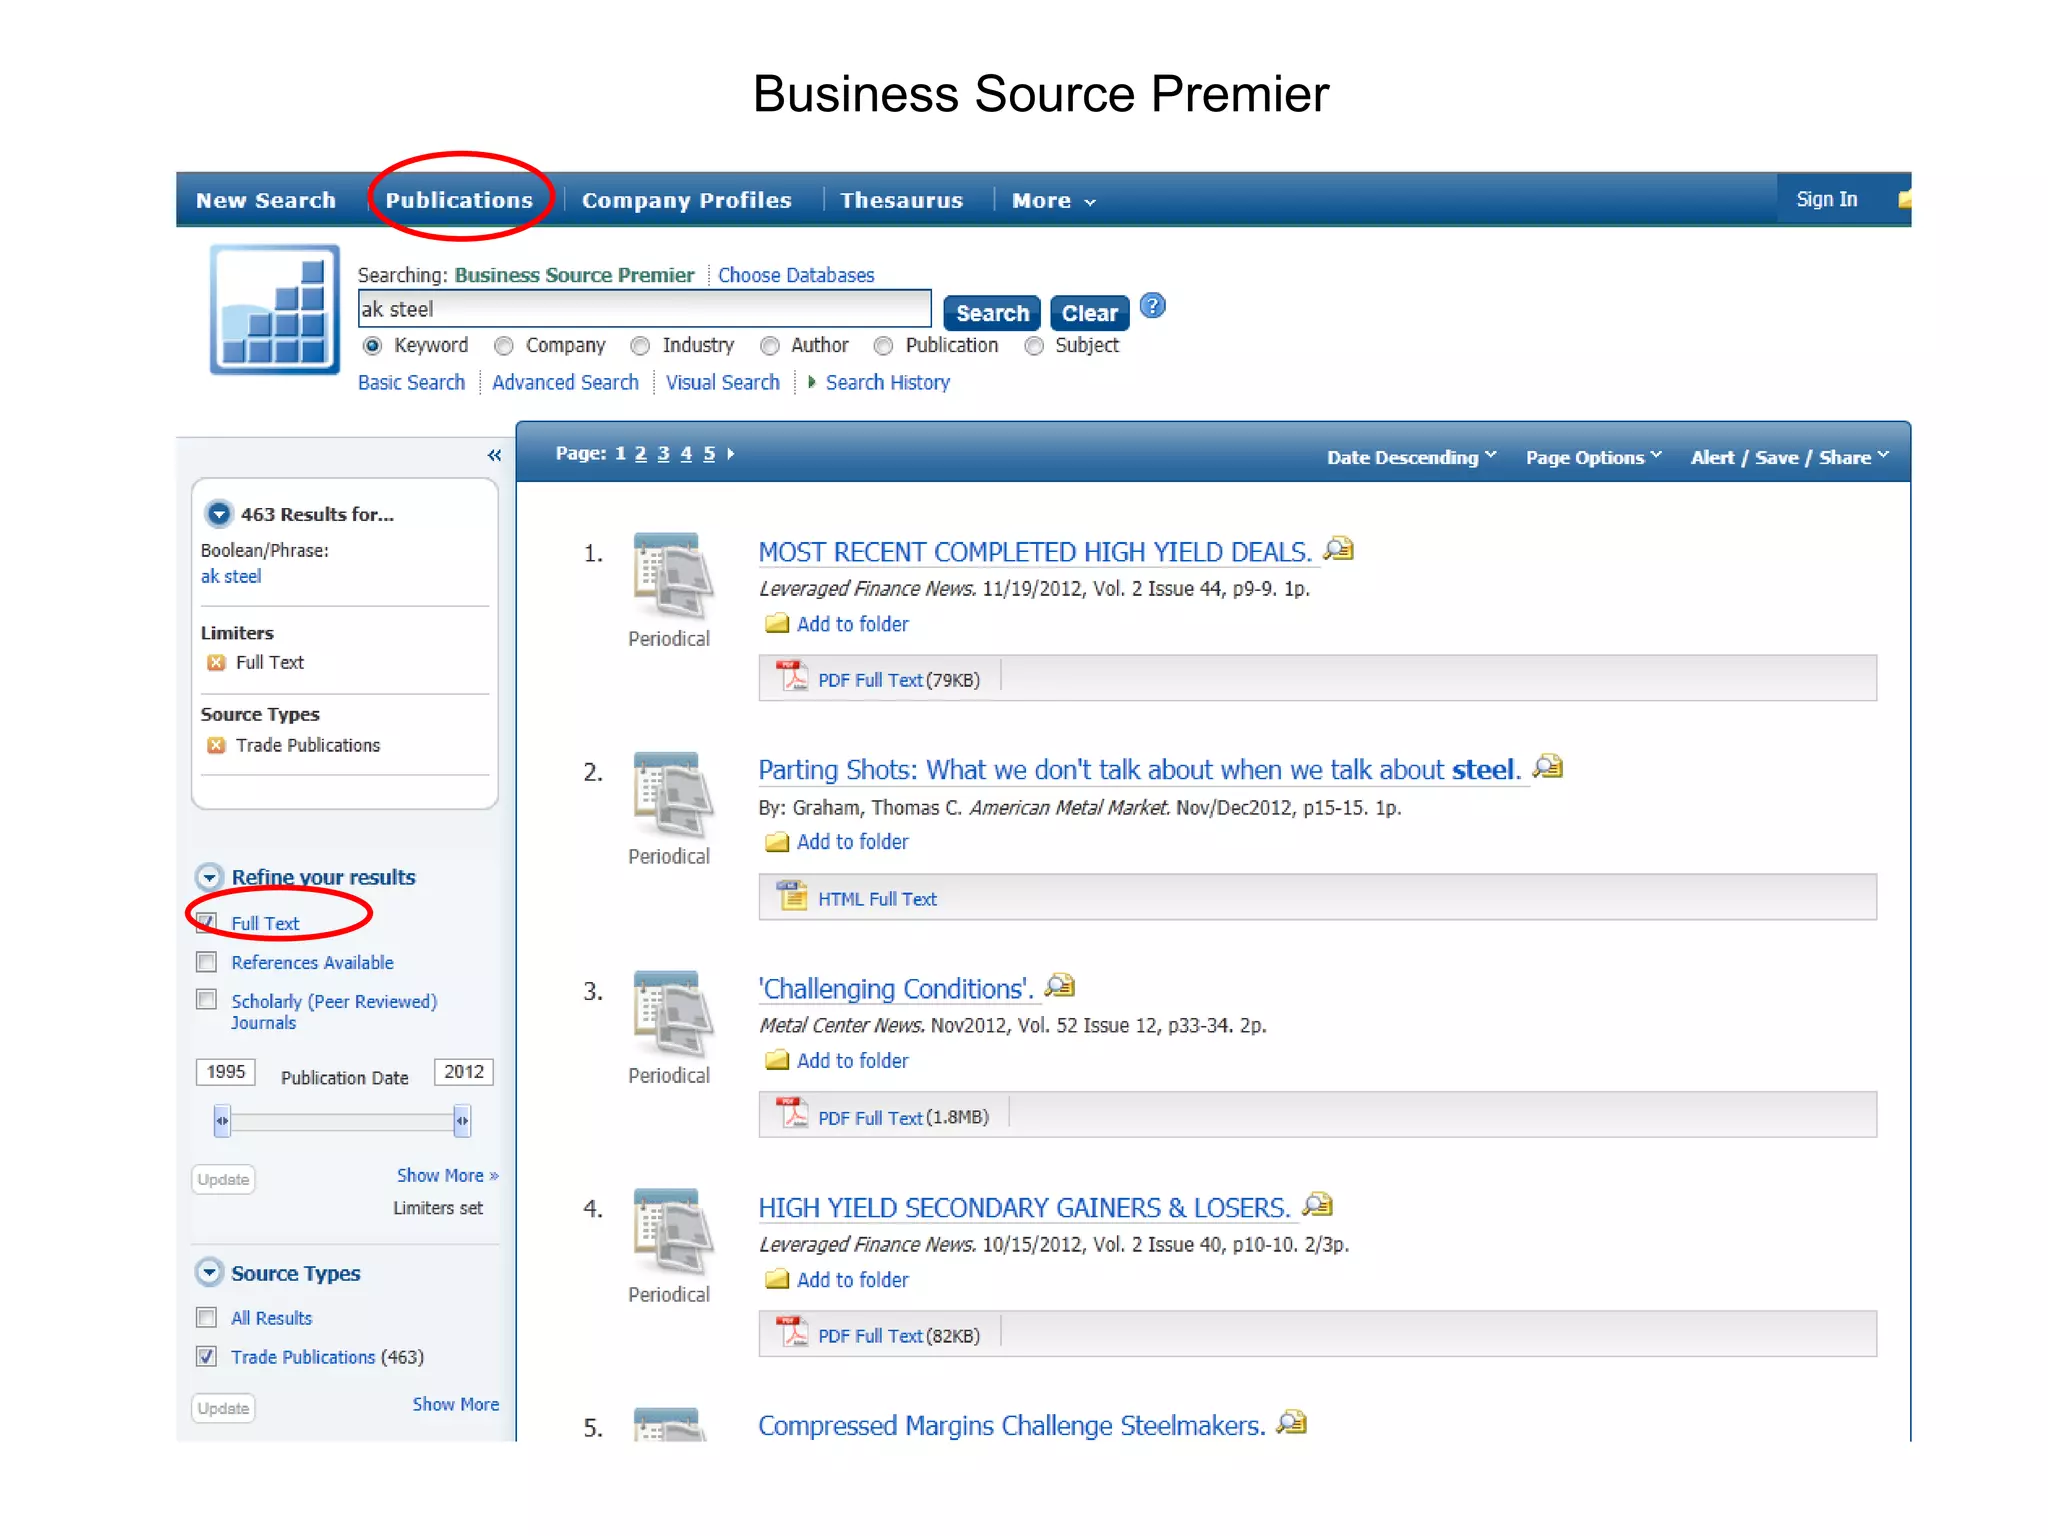The height and width of the screenshot is (1536, 2048).
Task: Click the PDF icon of the 82KB file
Action: tap(793, 1332)
